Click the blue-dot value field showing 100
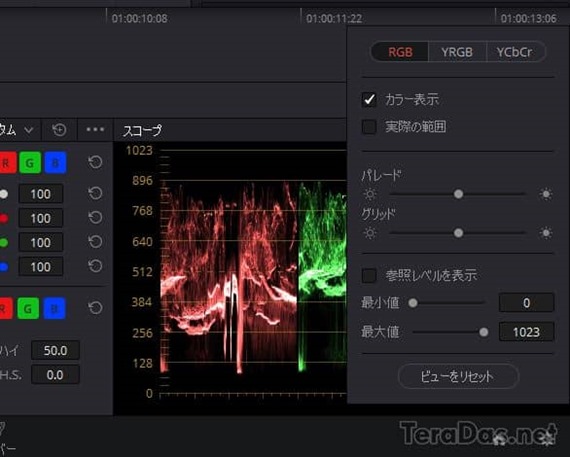This screenshot has height=457, width=570. click(x=41, y=267)
